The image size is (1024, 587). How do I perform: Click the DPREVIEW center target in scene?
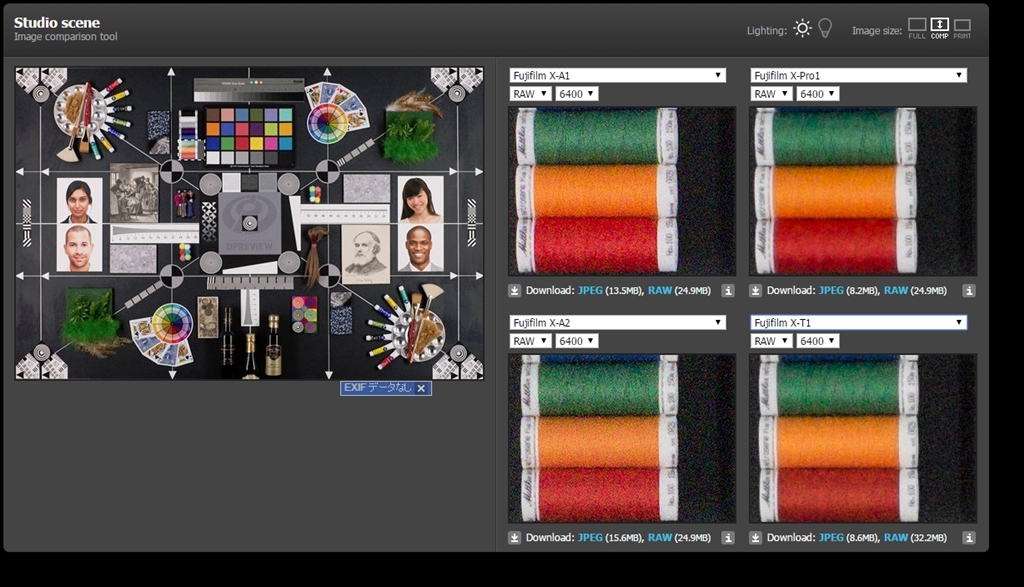(249, 224)
